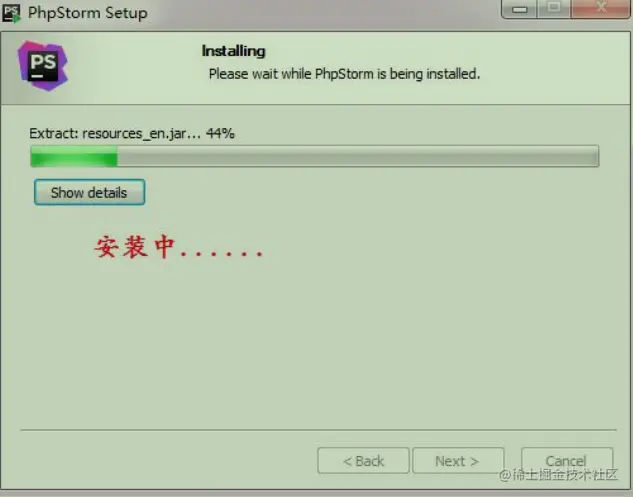Click the Installing heading
This screenshot has height=497, width=633.
click(233, 51)
